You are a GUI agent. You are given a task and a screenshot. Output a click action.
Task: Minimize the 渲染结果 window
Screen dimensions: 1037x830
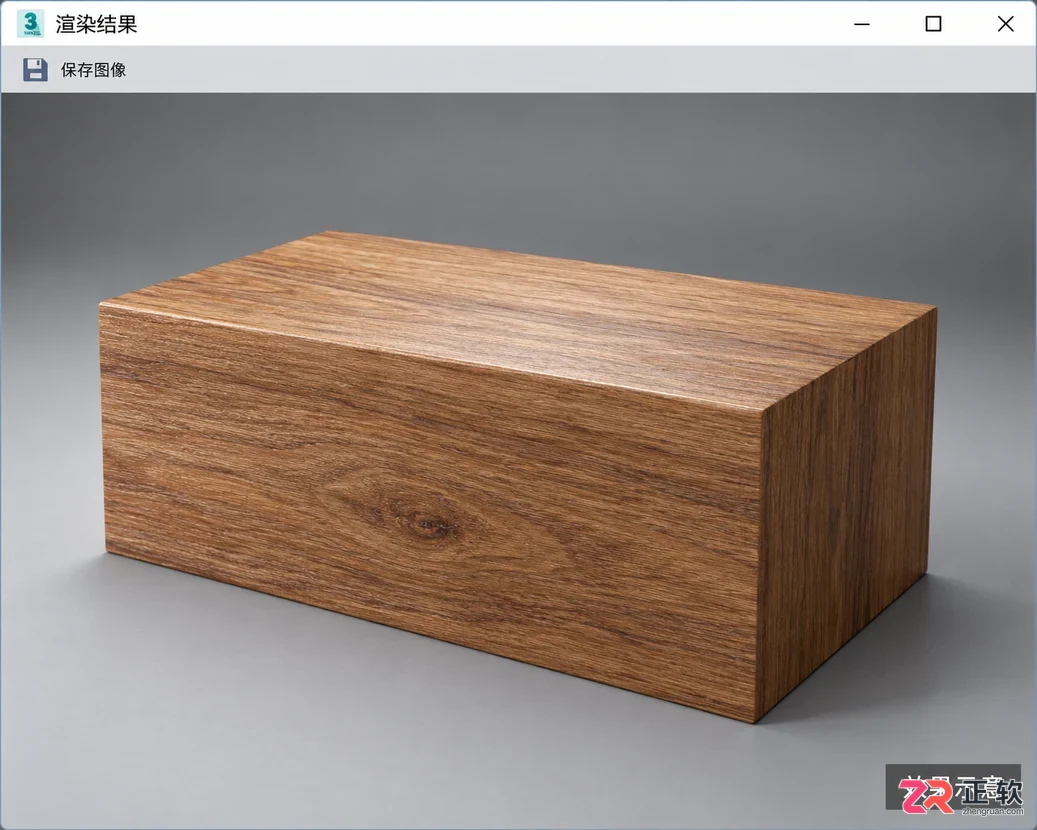861,24
